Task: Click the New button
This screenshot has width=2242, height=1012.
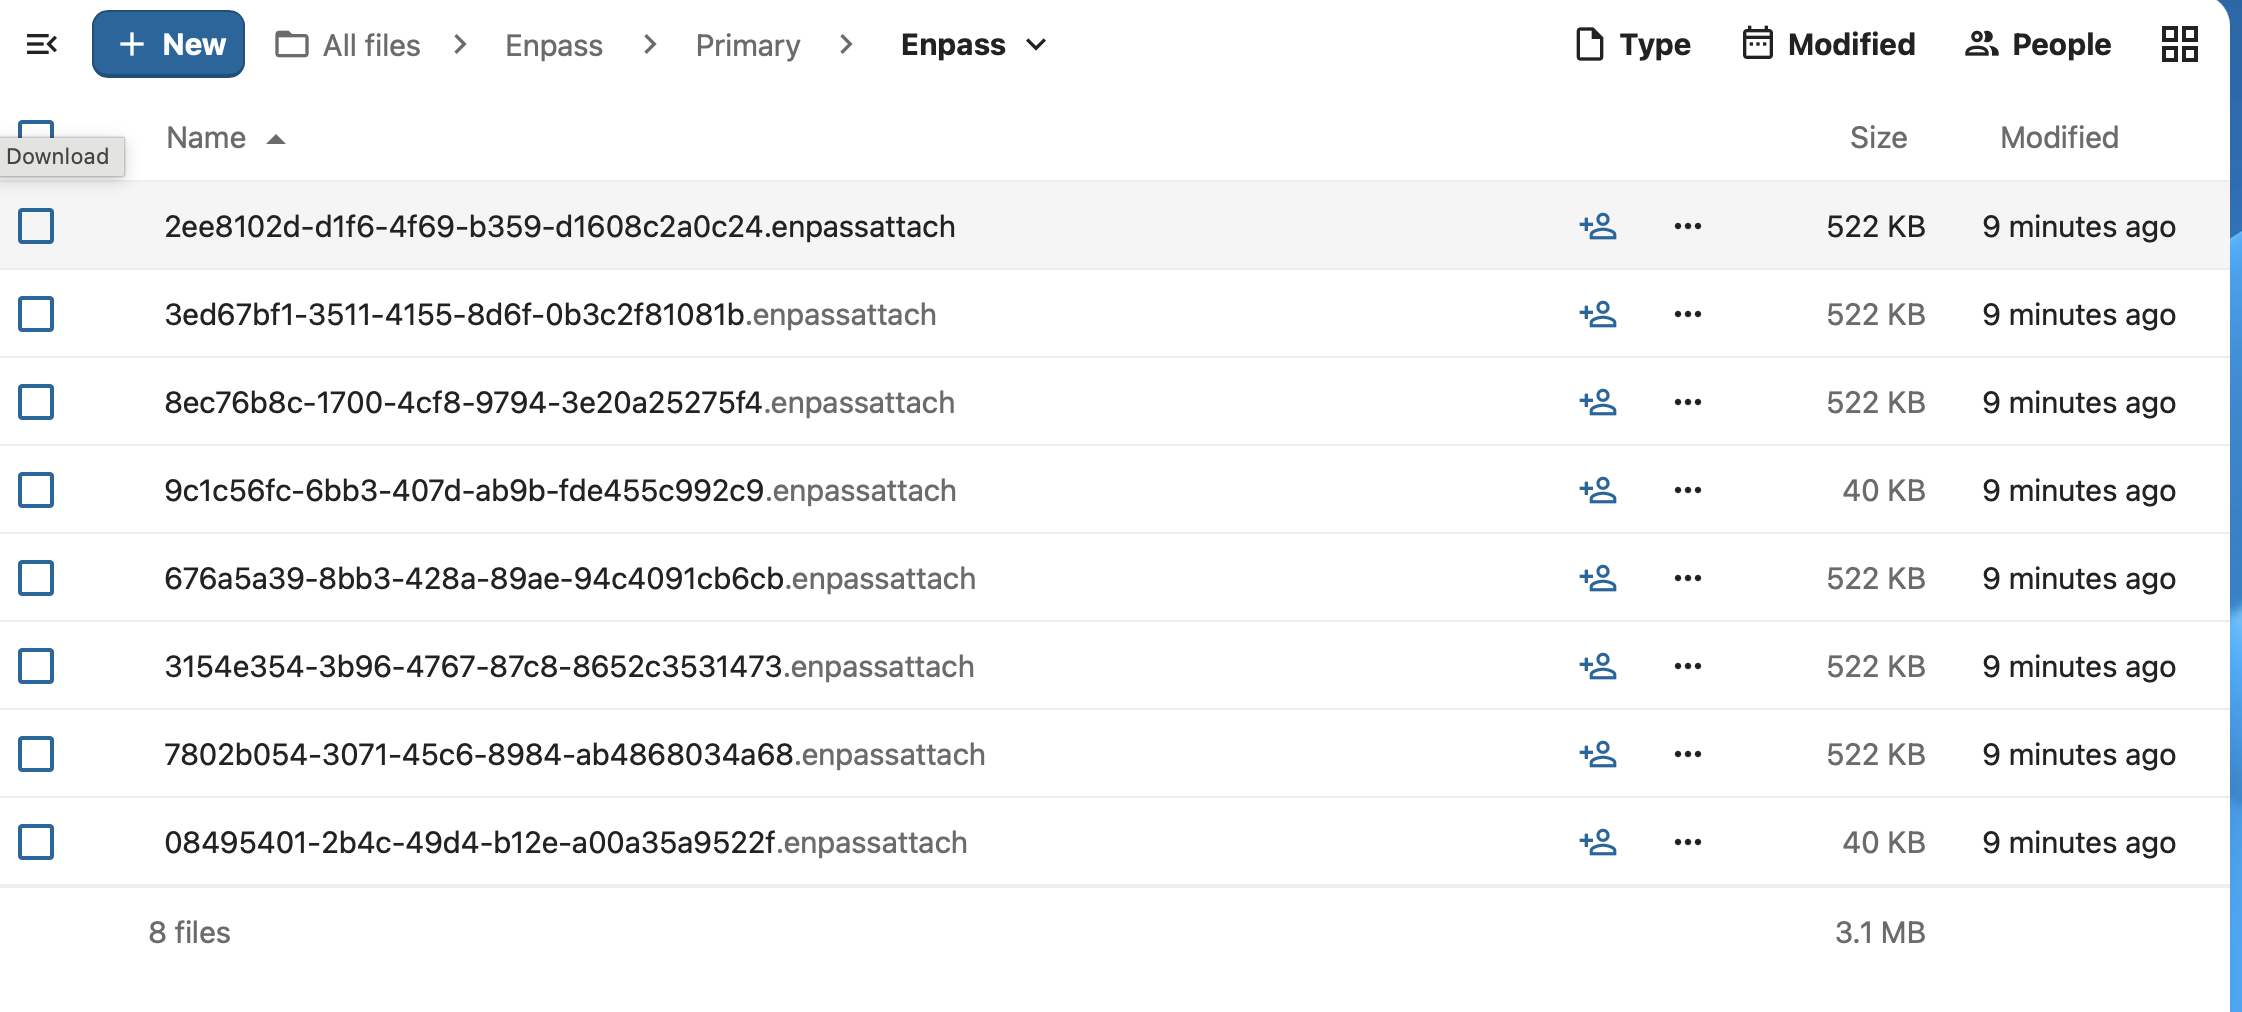Action: pos(168,45)
